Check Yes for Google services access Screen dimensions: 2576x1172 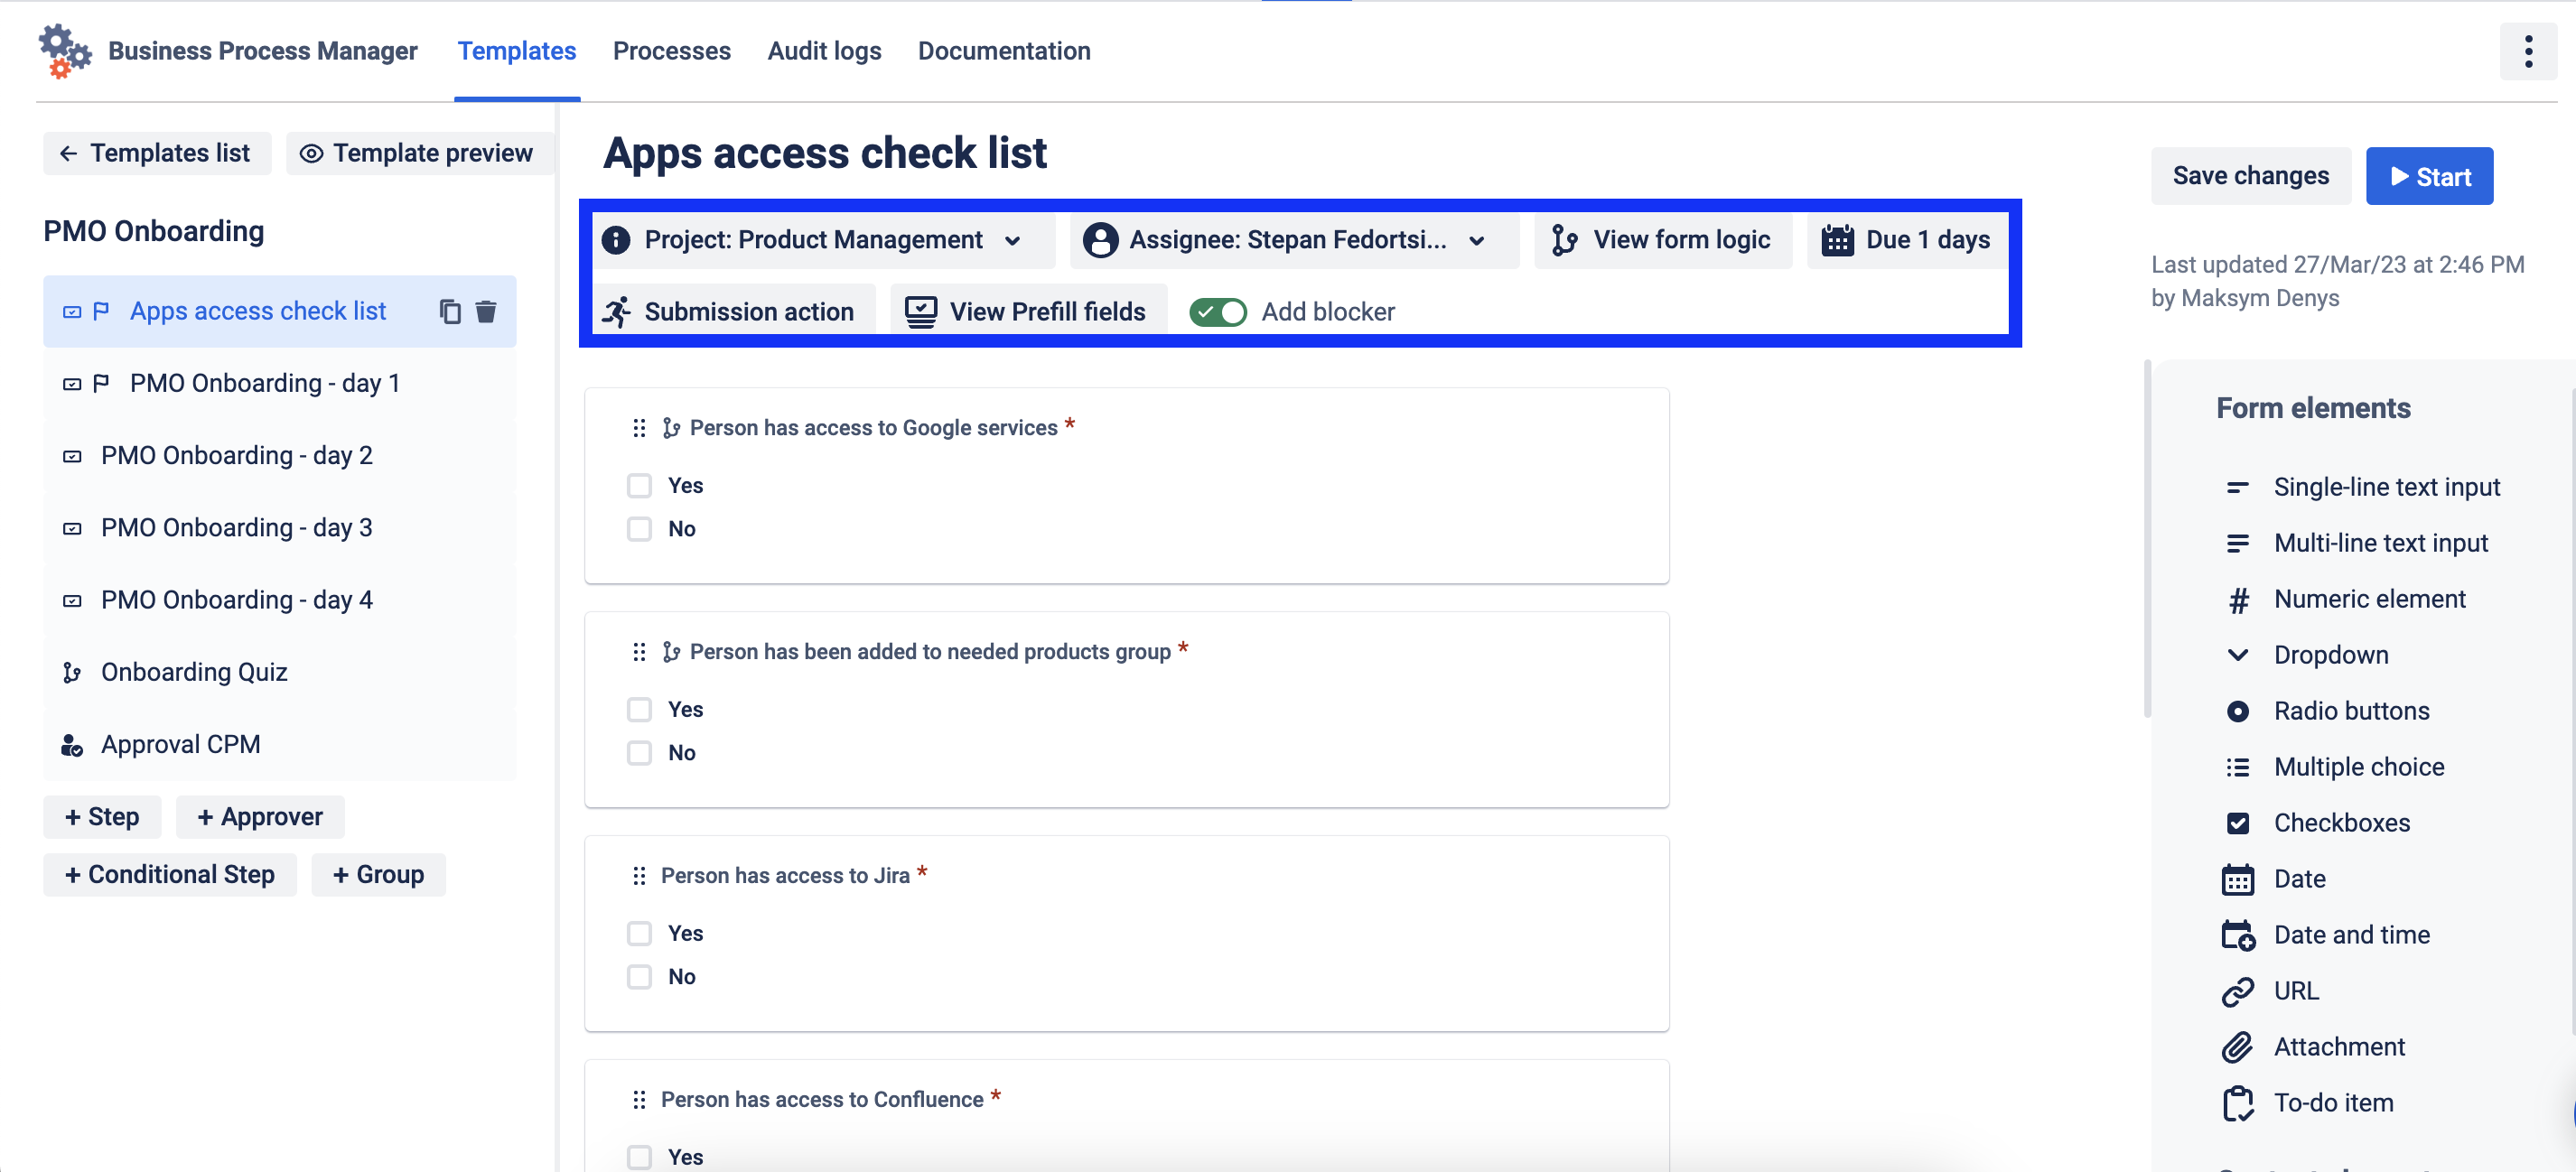click(639, 486)
